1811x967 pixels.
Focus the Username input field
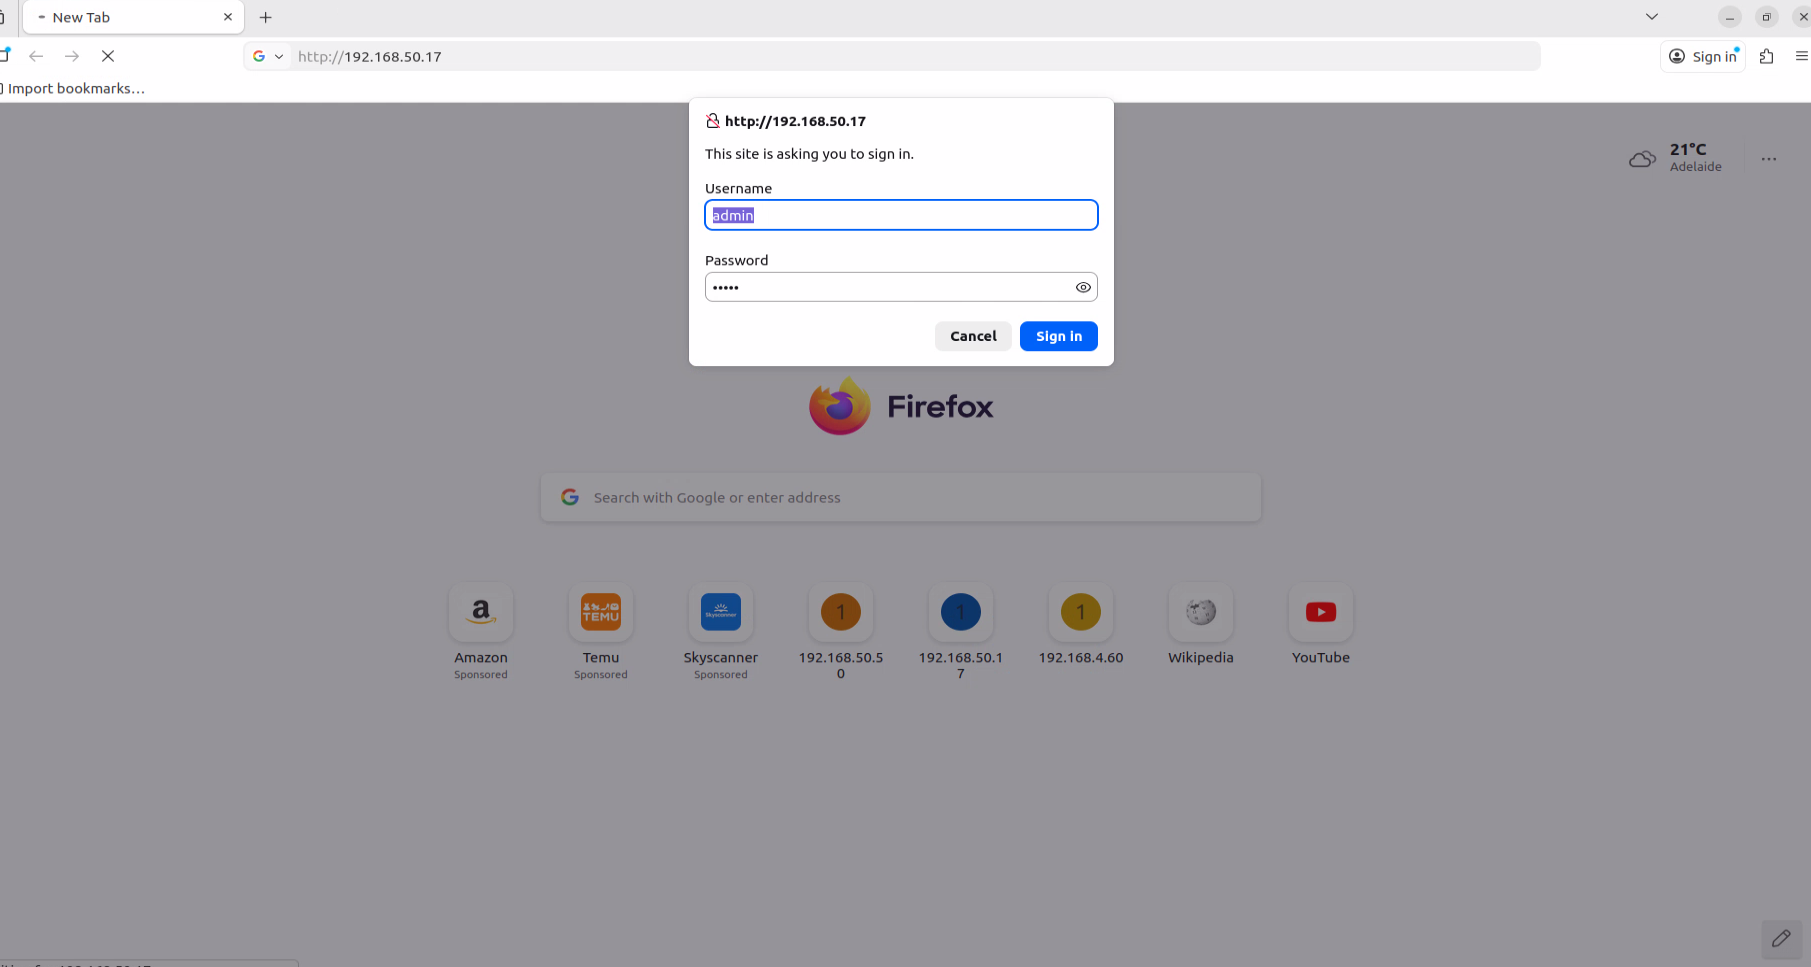pos(901,216)
